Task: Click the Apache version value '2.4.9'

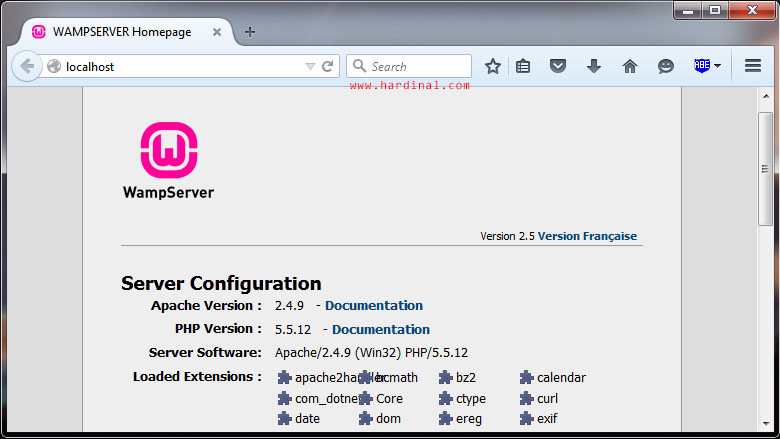Action: [x=289, y=305]
